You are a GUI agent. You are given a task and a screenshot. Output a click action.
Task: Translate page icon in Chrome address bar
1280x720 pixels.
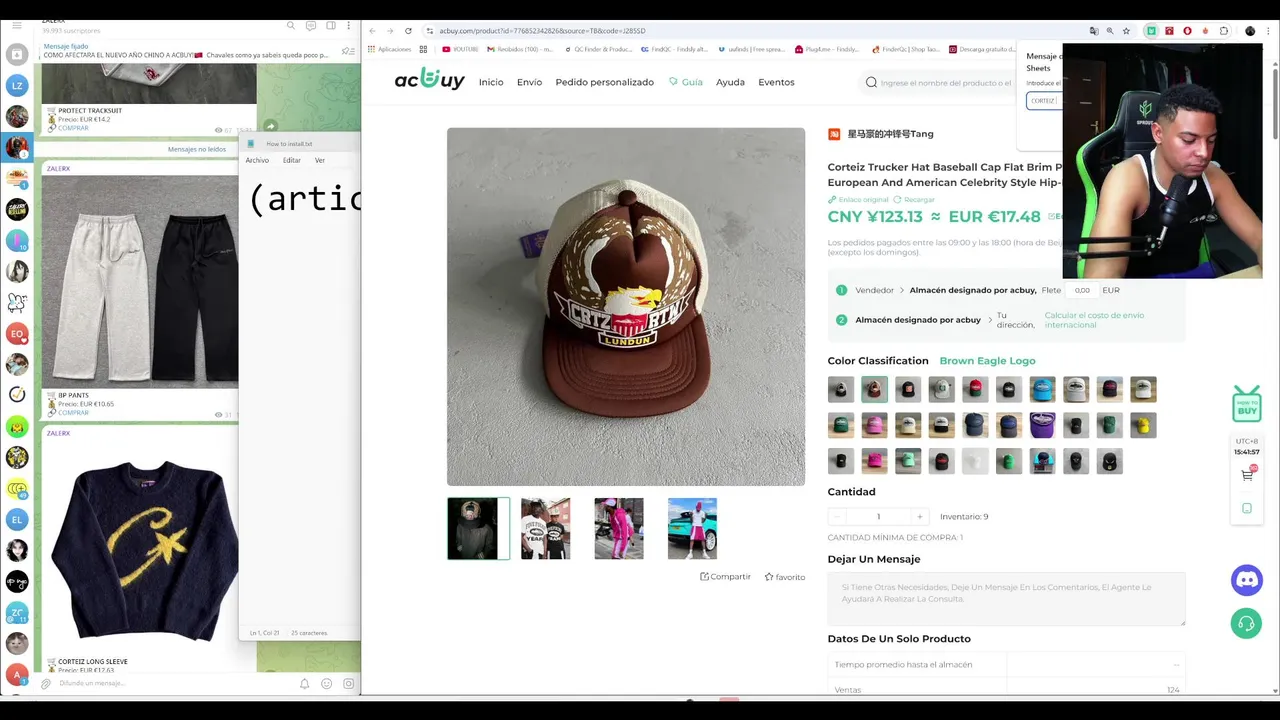click(1093, 31)
